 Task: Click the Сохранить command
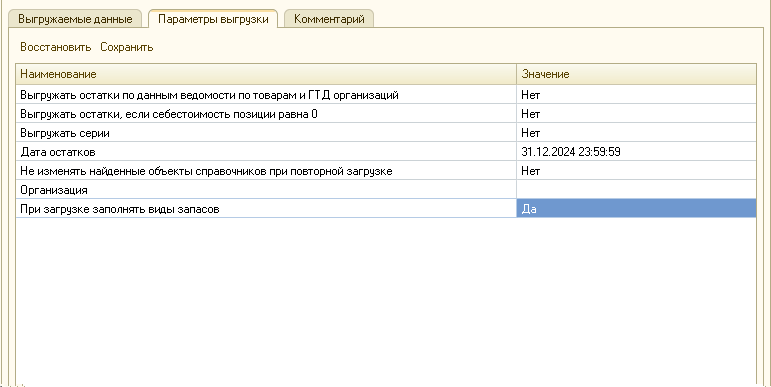point(127,47)
